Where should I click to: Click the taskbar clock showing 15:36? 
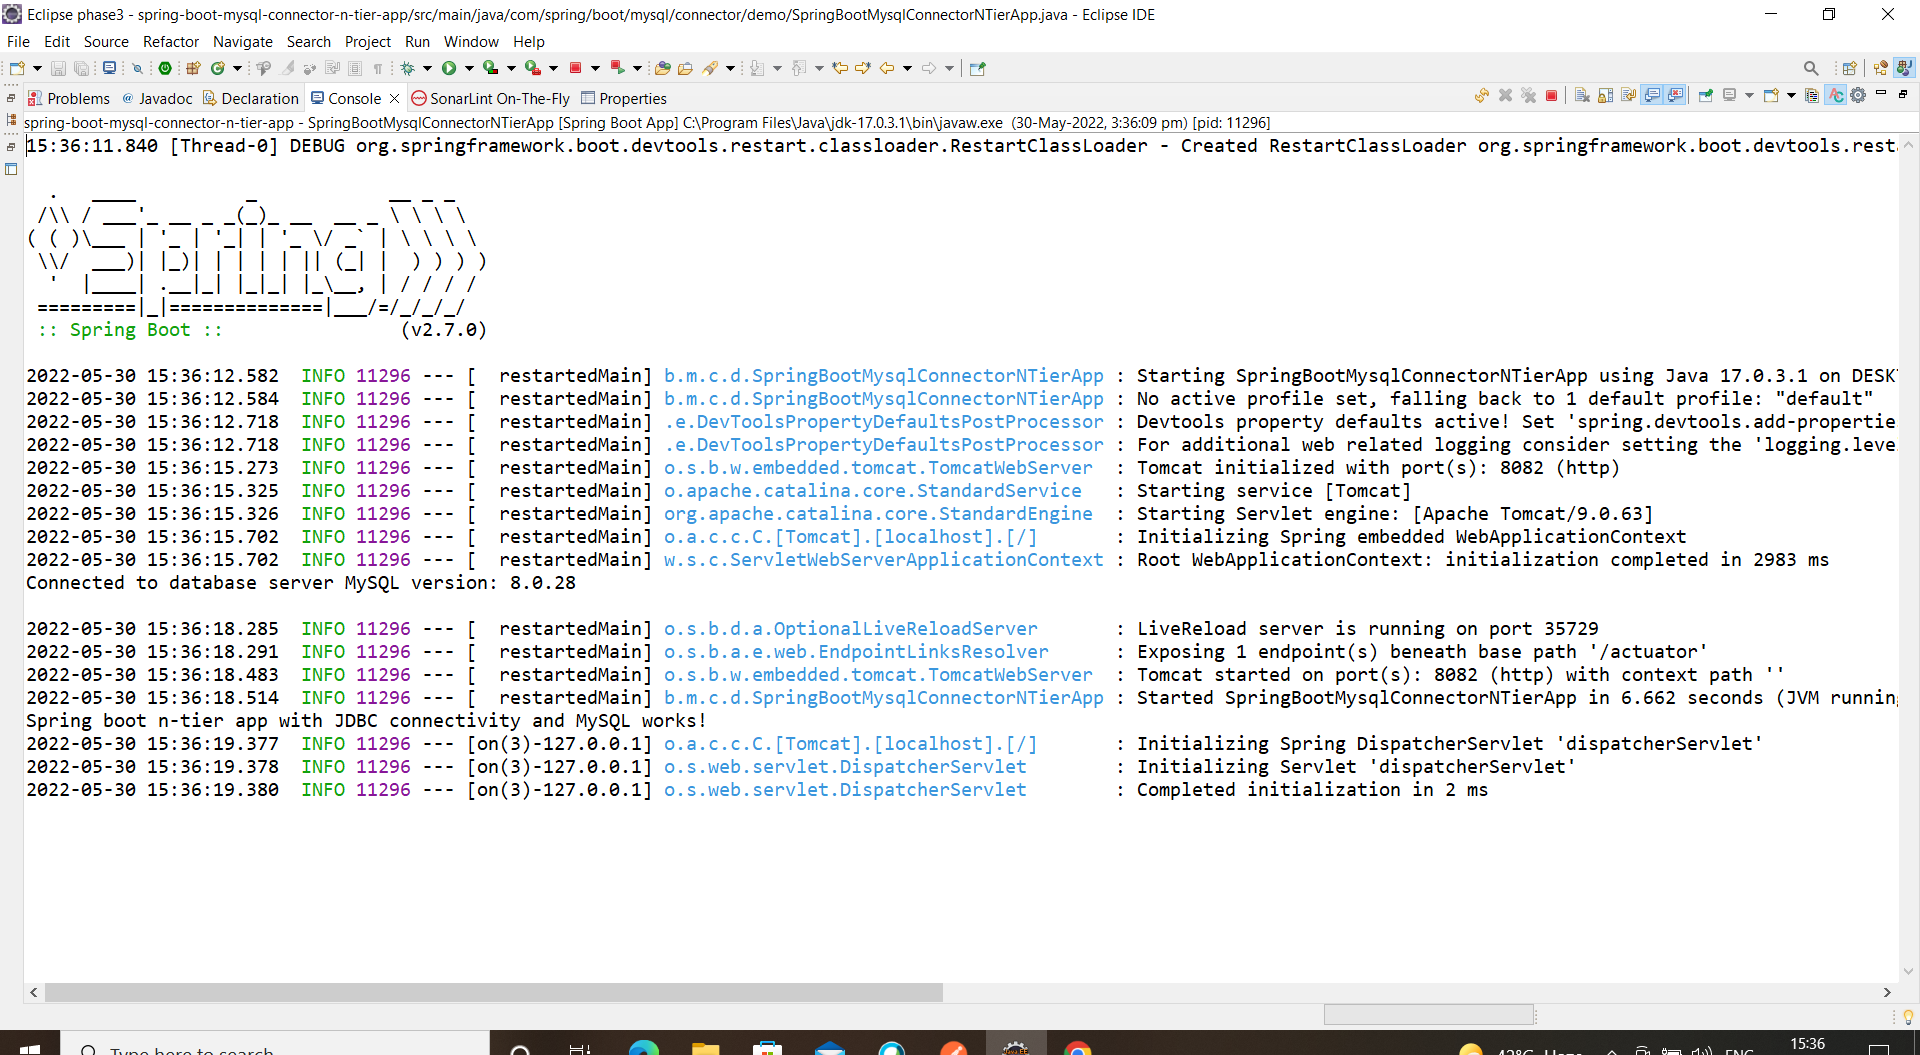click(x=1807, y=1044)
